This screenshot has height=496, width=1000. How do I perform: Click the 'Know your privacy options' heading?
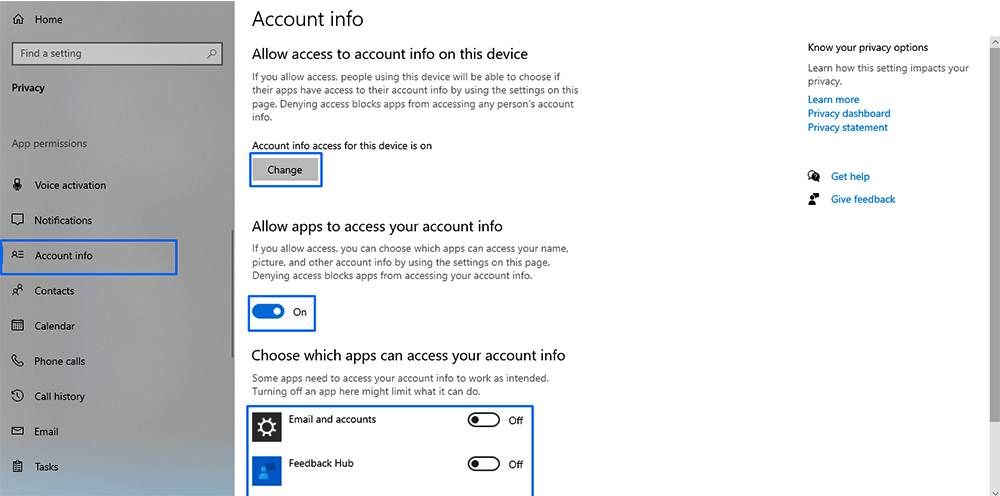point(867,47)
